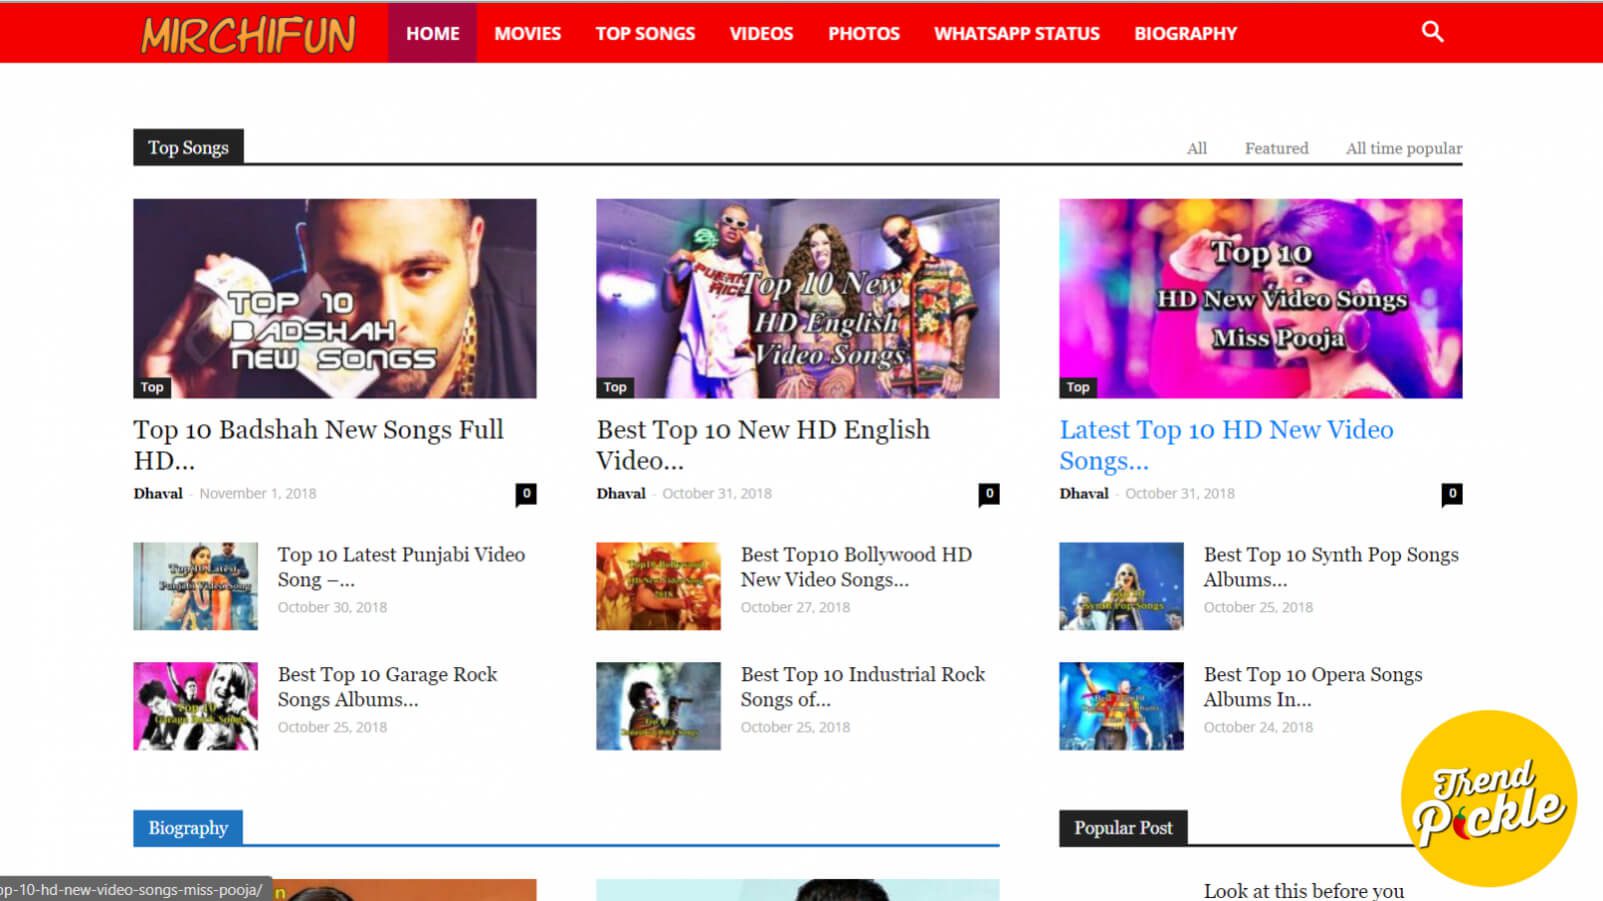Open Best Top 10 Opera Songs Albums link

1313,687
